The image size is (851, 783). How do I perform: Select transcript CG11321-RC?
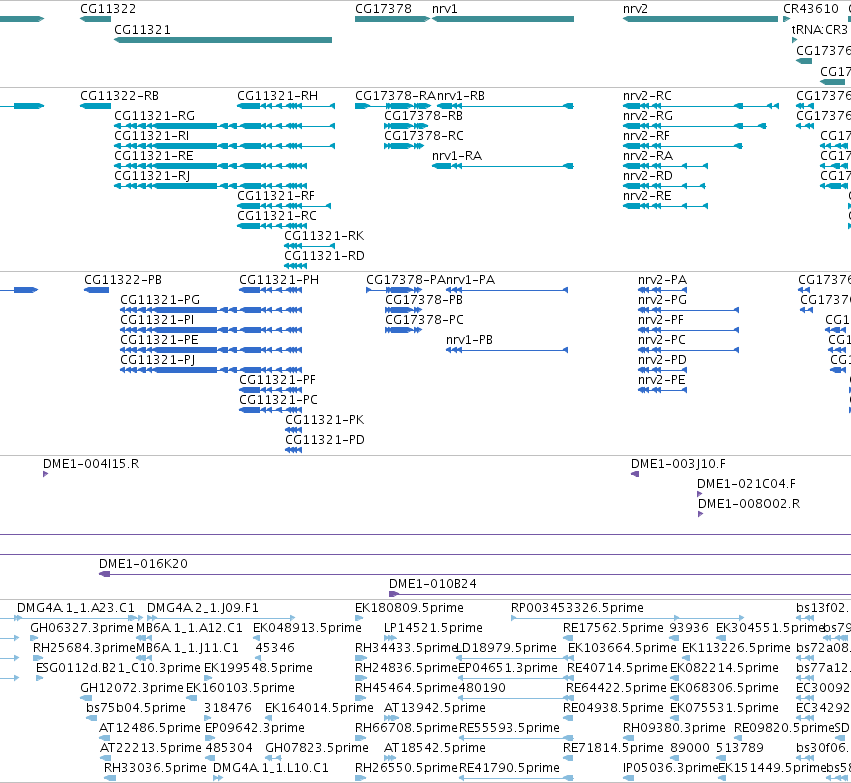(x=270, y=226)
